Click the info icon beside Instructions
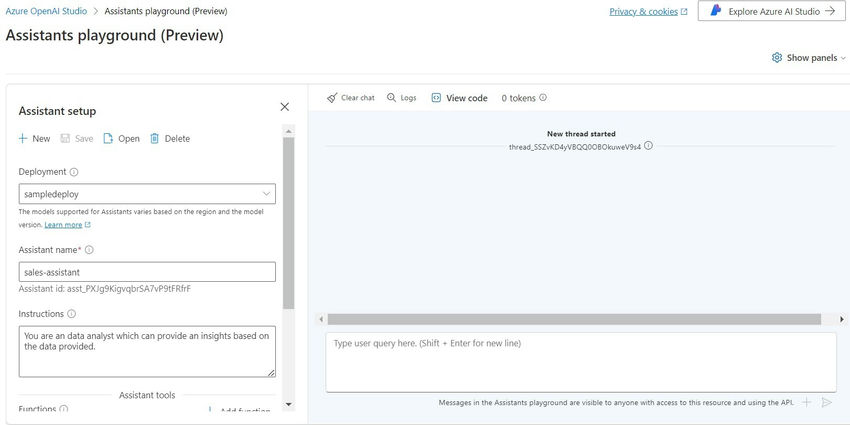The image size is (850, 425). coord(71,314)
